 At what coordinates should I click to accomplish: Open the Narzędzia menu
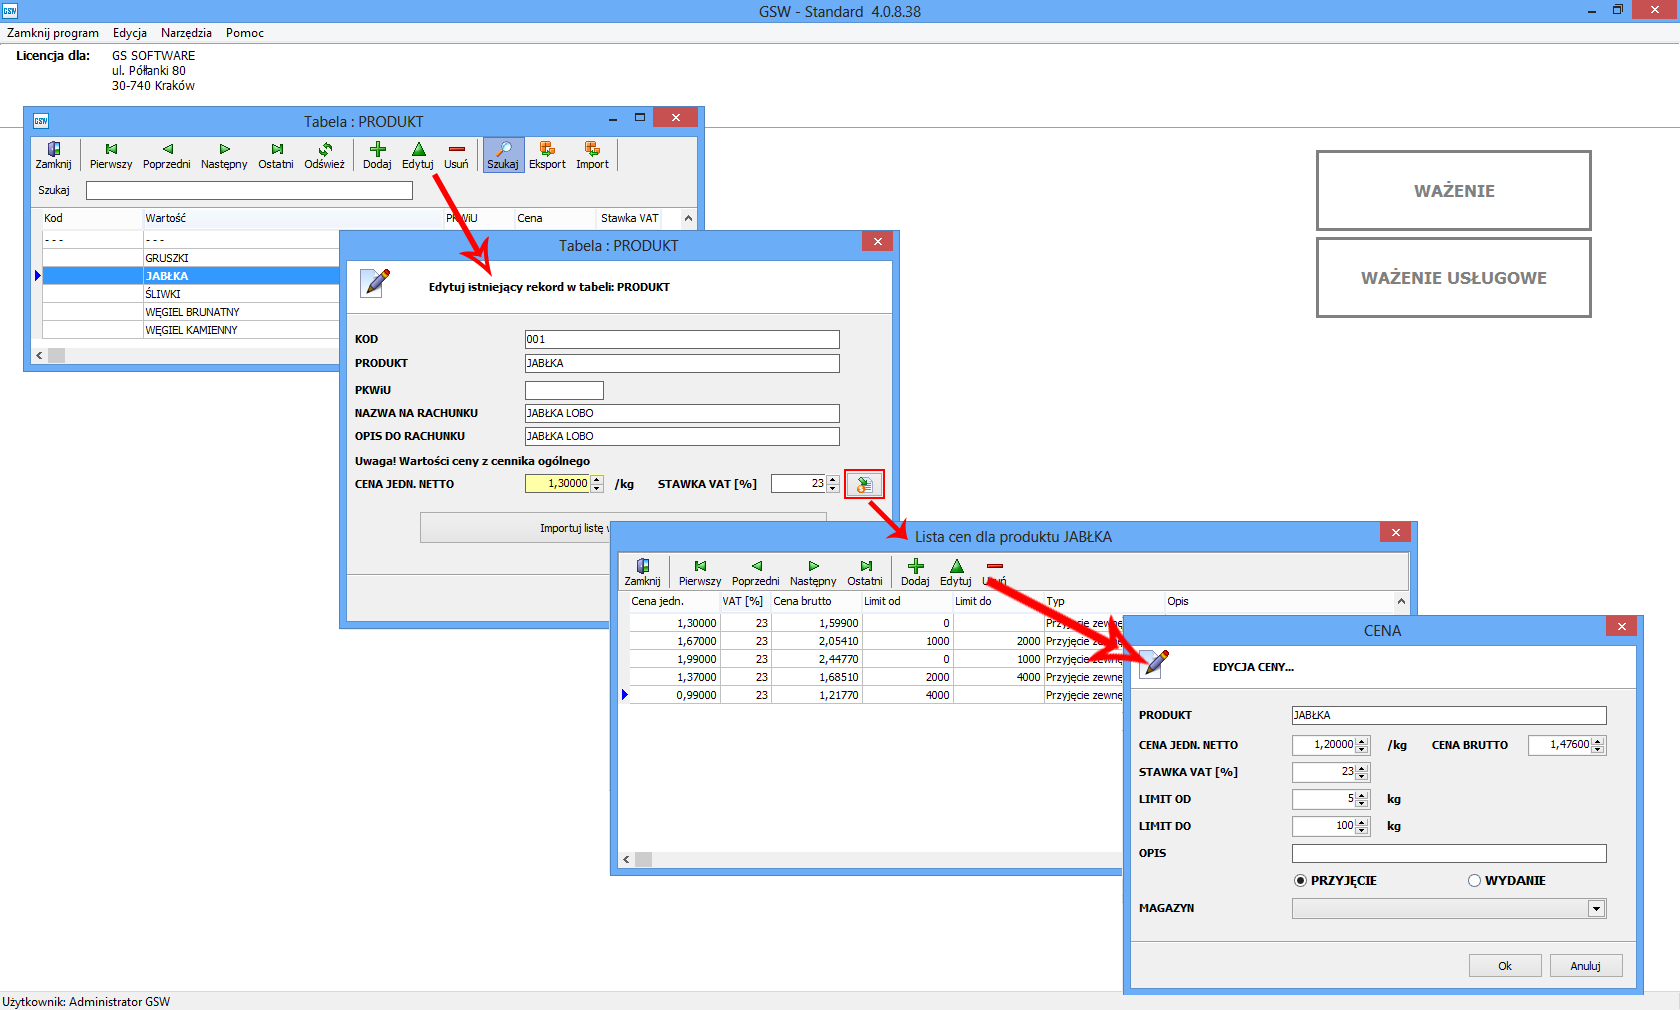click(186, 33)
